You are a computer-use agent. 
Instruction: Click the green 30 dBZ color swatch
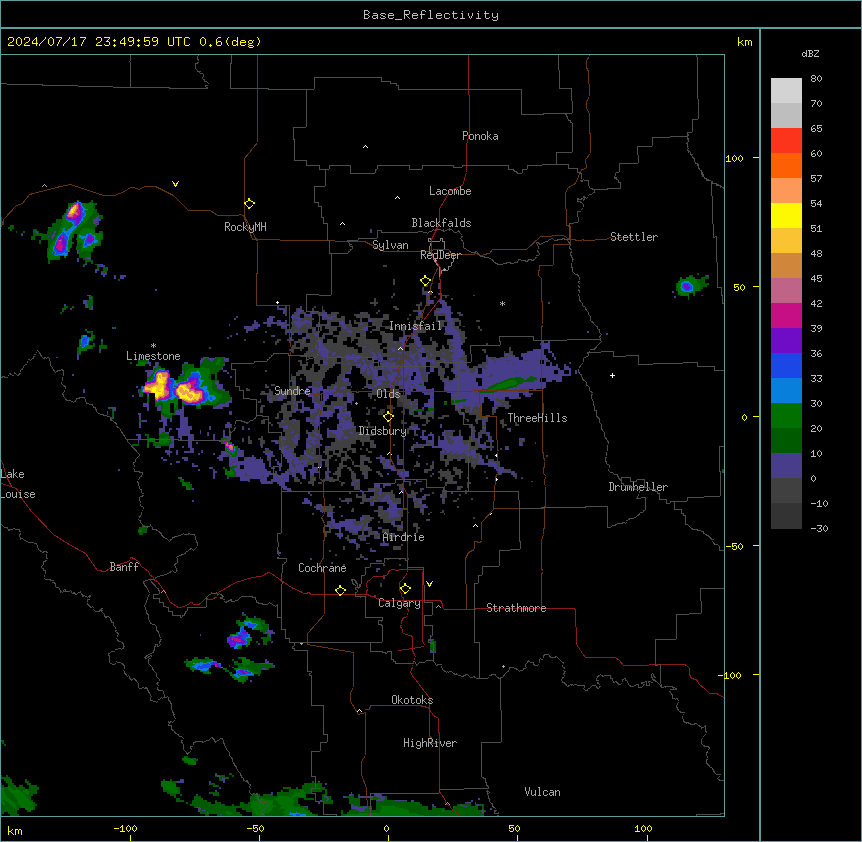click(786, 416)
